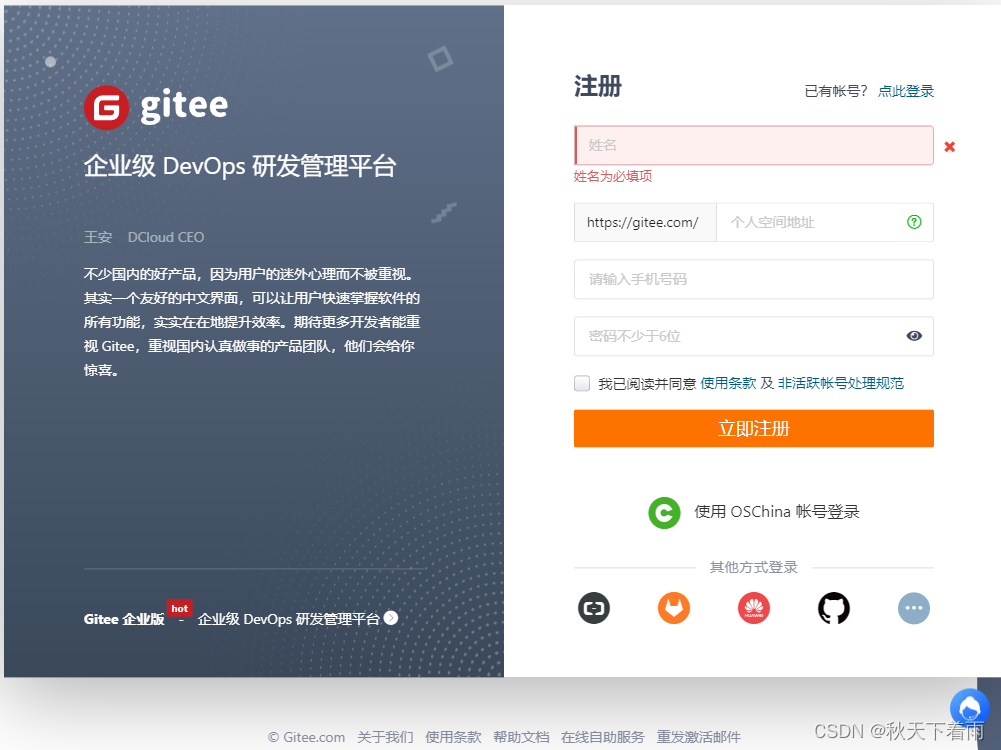
Task: Click the OSChina green logo icon
Action: [664, 513]
